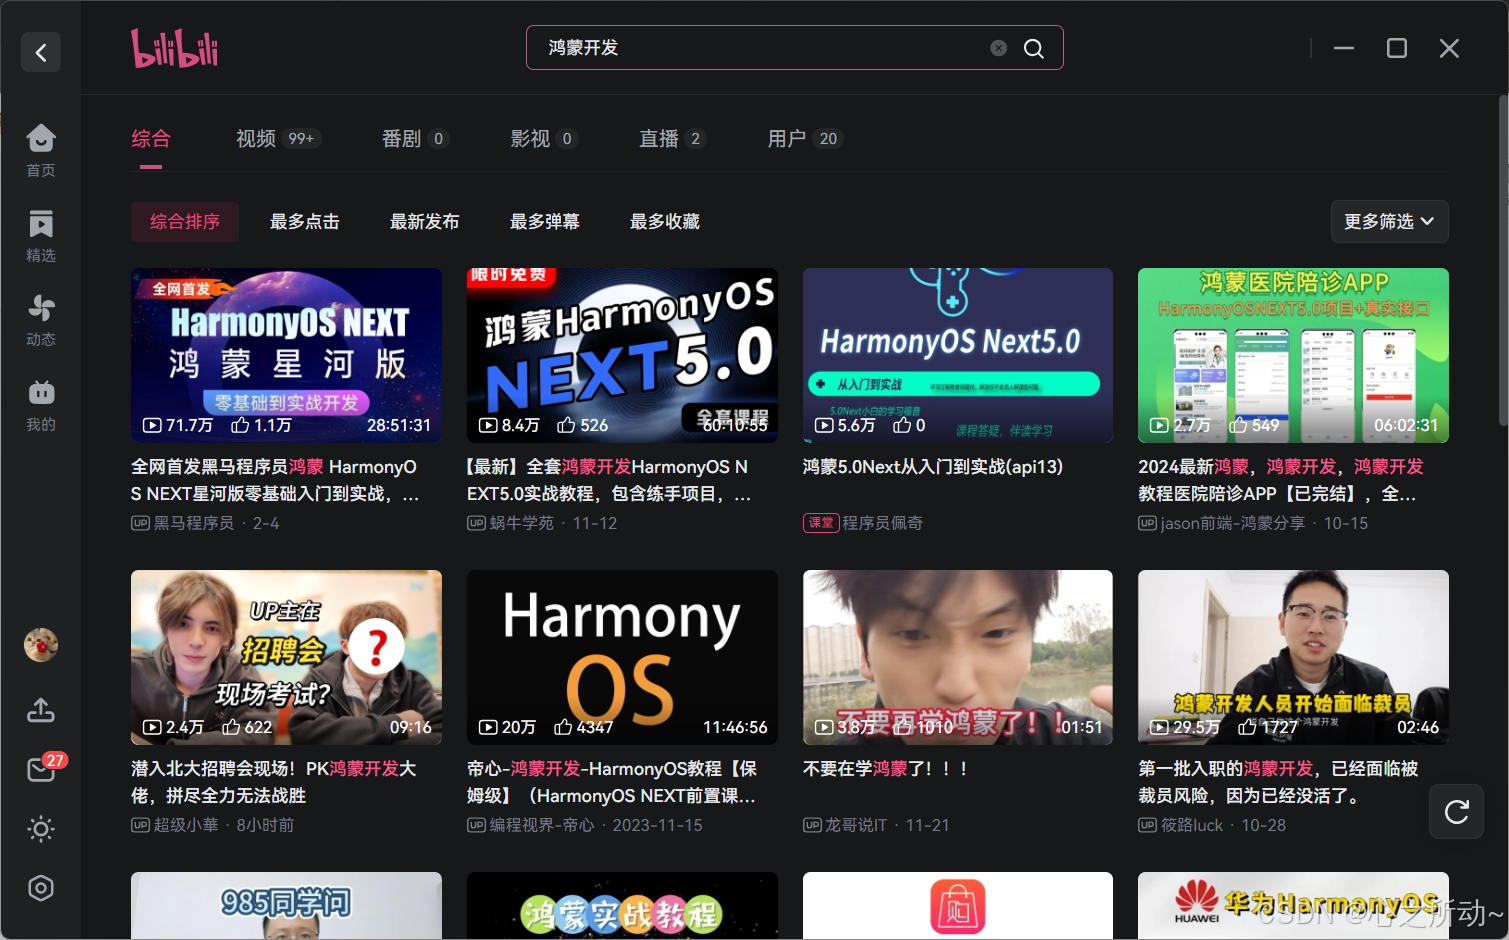The image size is (1509, 940).
Task: Sort by 最多收藏
Action: point(665,222)
